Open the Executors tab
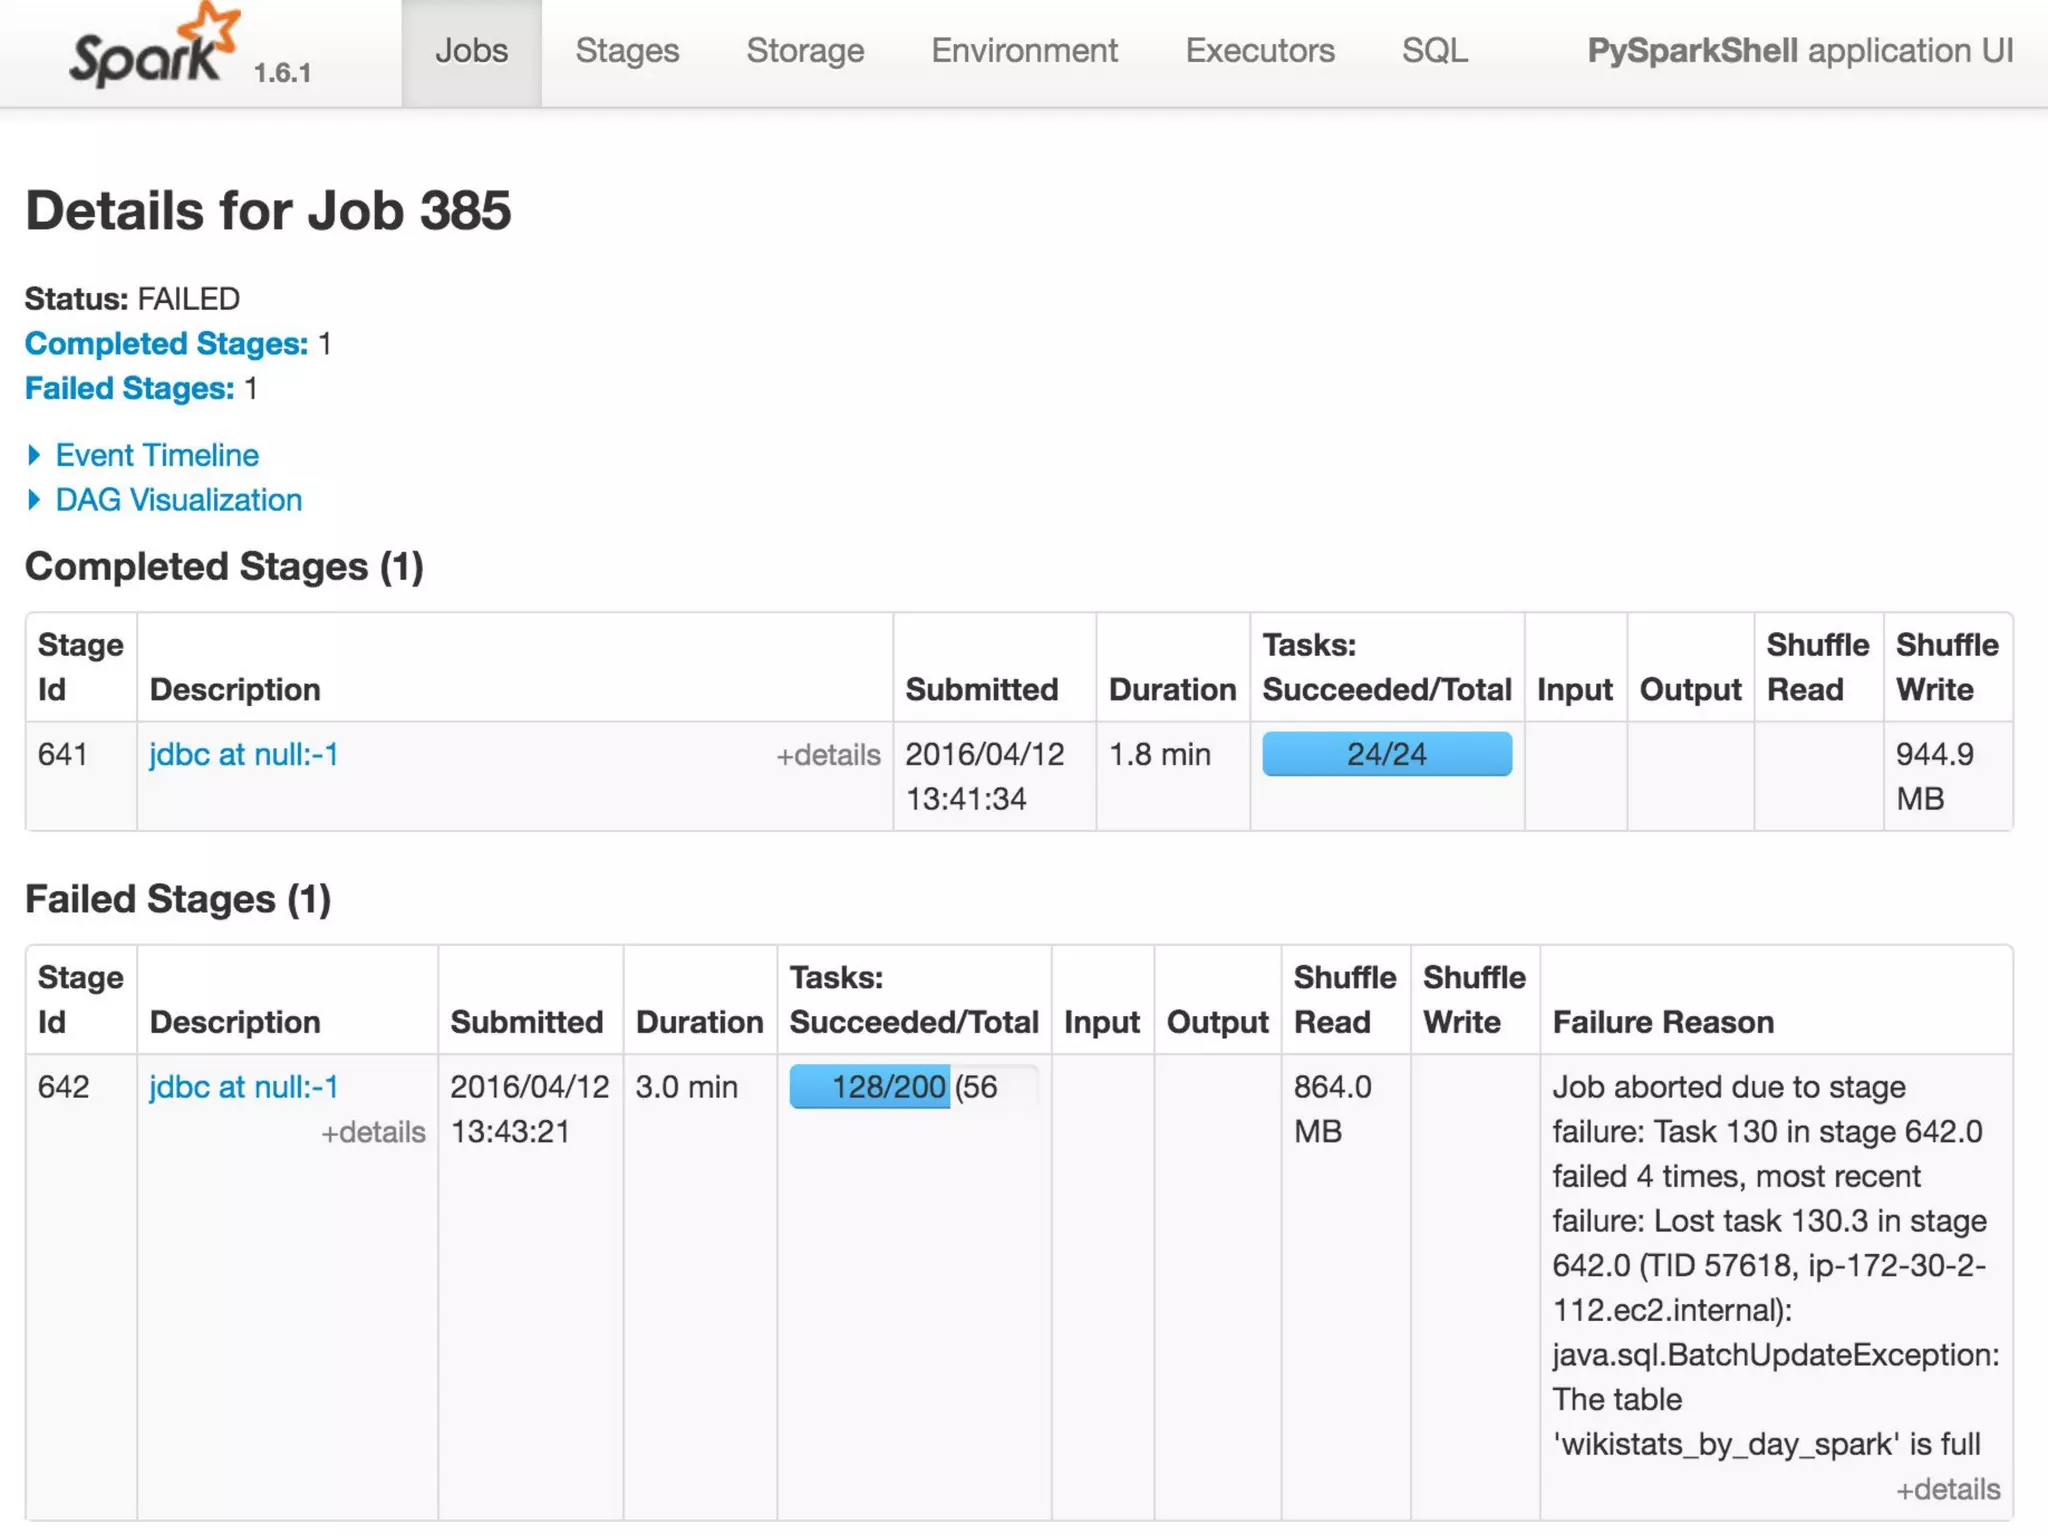Viewport: 2048px width, 1536px height. coord(1259,51)
